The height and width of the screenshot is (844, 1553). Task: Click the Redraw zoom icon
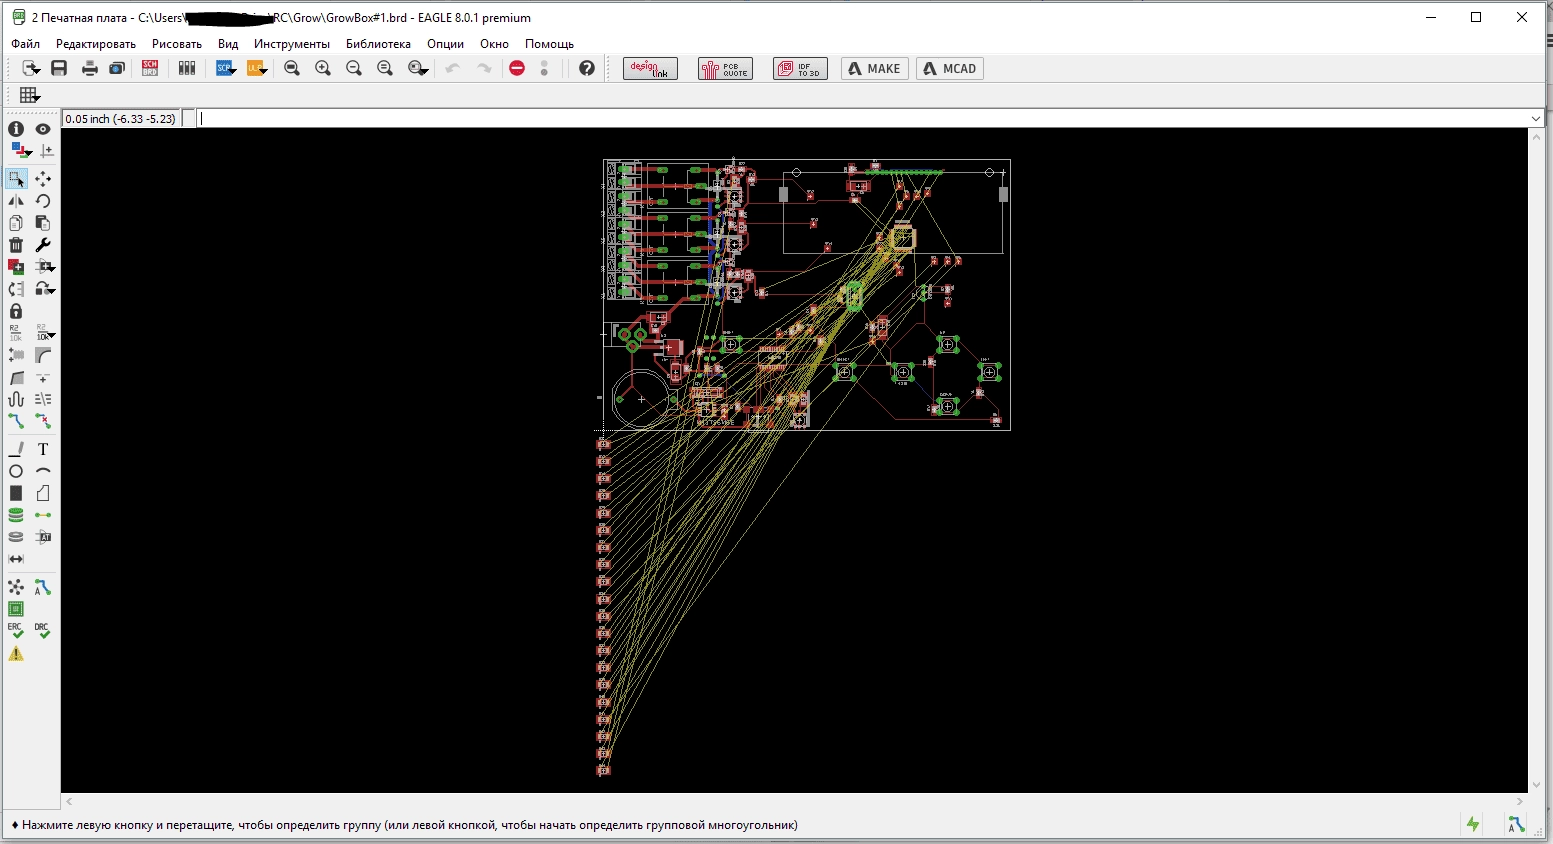tap(385, 68)
